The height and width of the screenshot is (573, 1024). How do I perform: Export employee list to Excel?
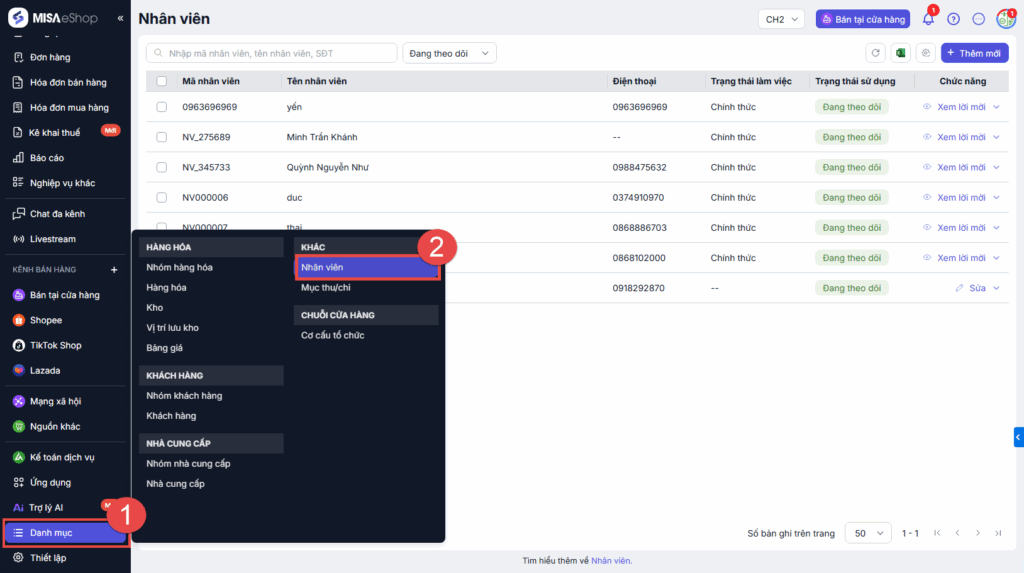(x=901, y=53)
